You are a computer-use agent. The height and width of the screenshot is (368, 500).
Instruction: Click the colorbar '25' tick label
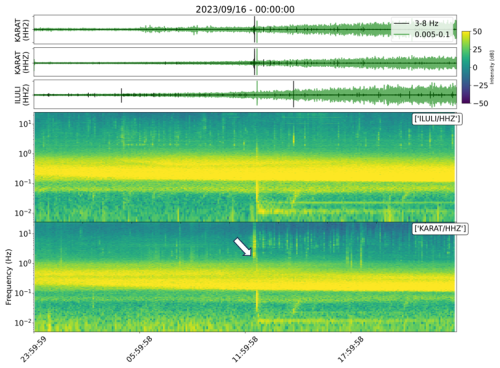(x=477, y=49)
